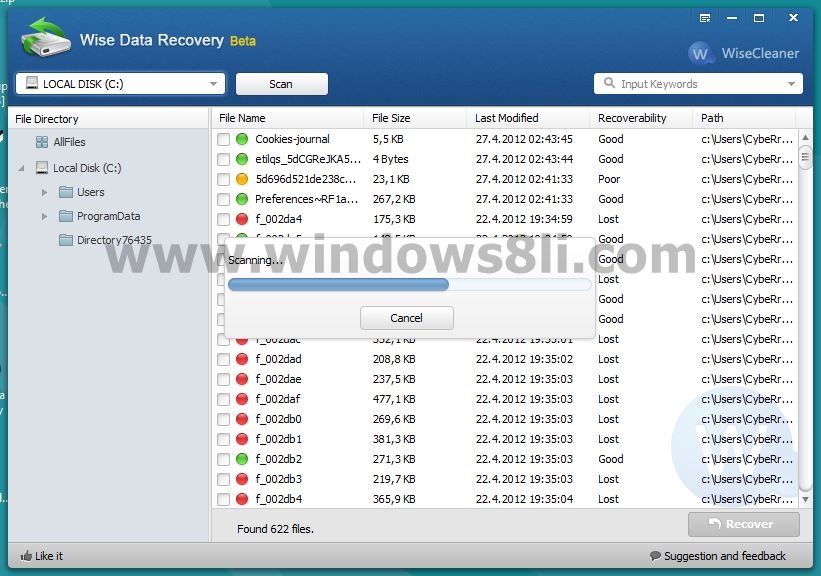Screen dimensions: 821x576
Task: Start scan with the Scan button
Action: pos(282,84)
